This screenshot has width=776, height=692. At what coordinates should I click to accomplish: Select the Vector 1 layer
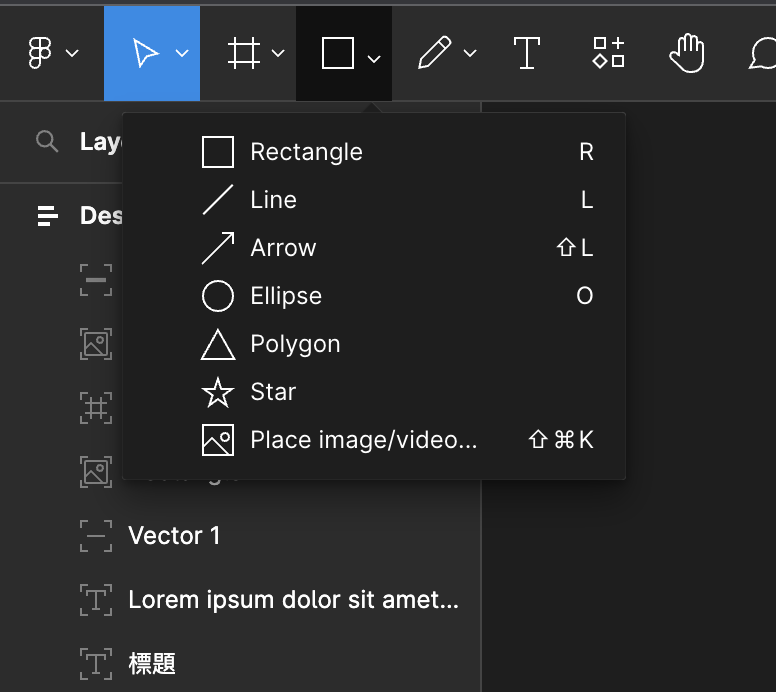(x=174, y=536)
